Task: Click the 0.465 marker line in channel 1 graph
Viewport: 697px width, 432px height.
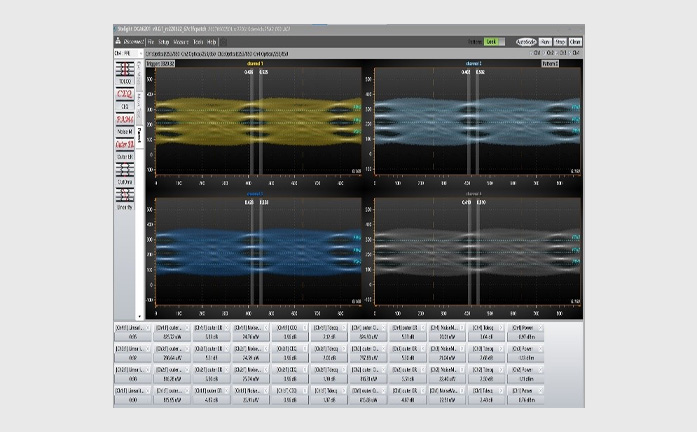Action: pyautogui.click(x=251, y=120)
